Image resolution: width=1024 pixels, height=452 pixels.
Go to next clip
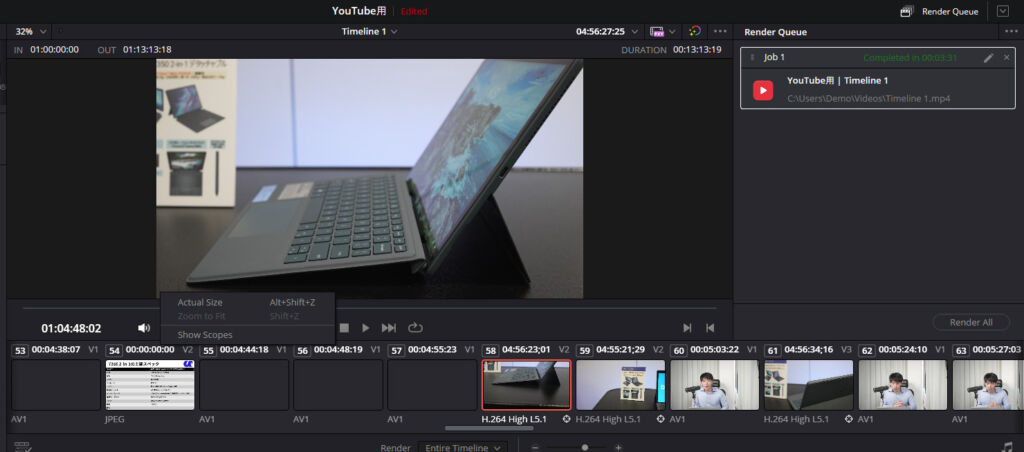(687, 328)
